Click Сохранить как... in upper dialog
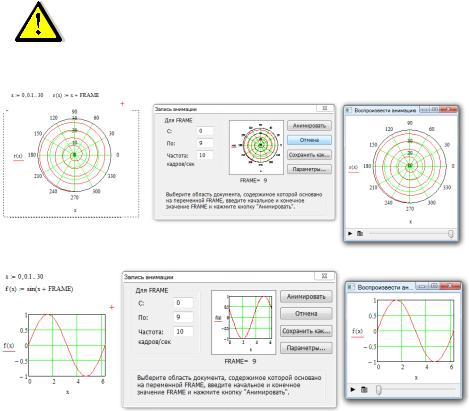Viewport: 469px width, 411px height. 309,155
